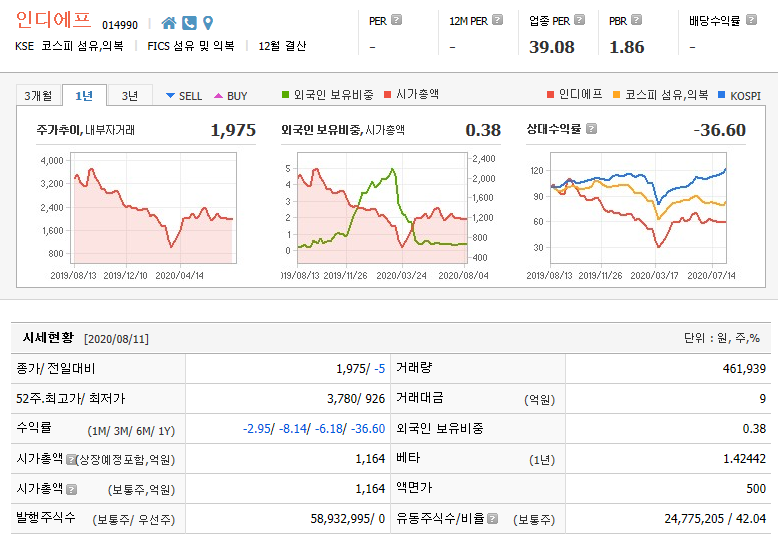Click relative return value -36.60 above chart
Screen dimensions: 778x542
719,130
